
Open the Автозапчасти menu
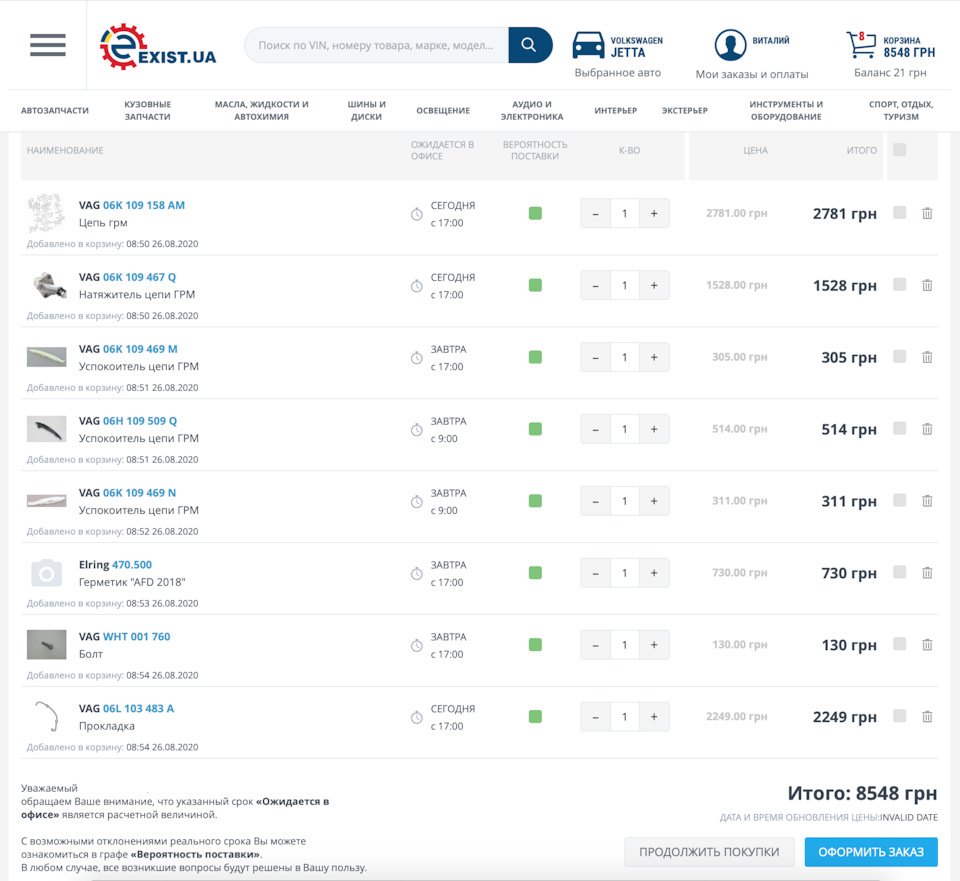coord(55,111)
